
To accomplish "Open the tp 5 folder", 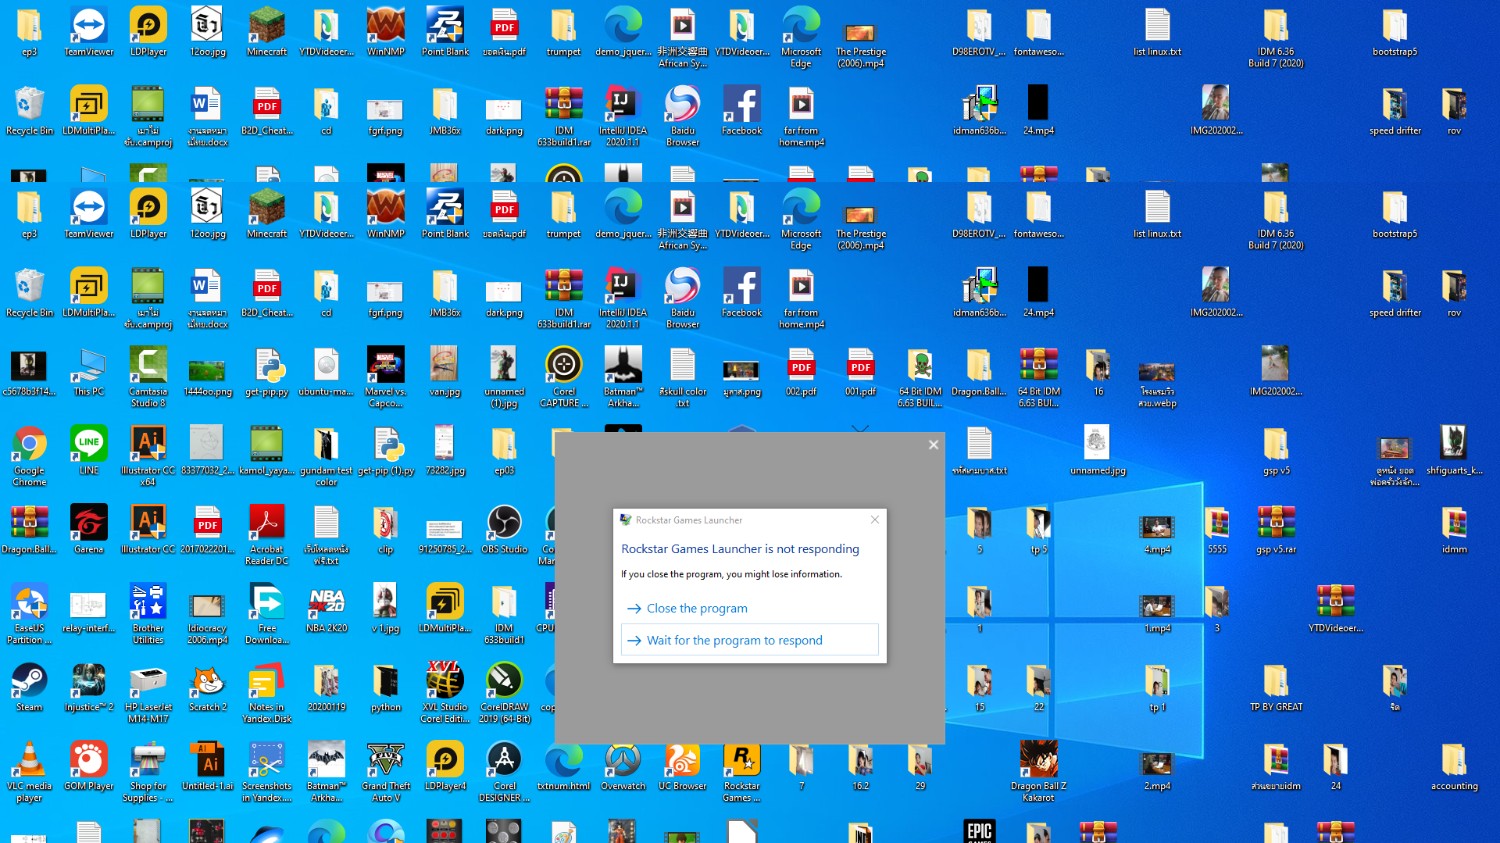I will pyautogui.click(x=1038, y=530).
